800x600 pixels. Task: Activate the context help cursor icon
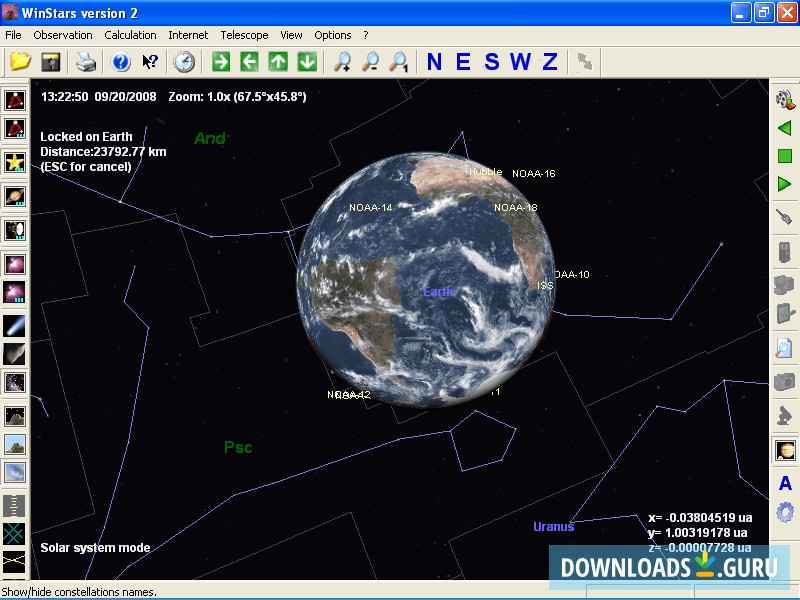click(x=149, y=62)
